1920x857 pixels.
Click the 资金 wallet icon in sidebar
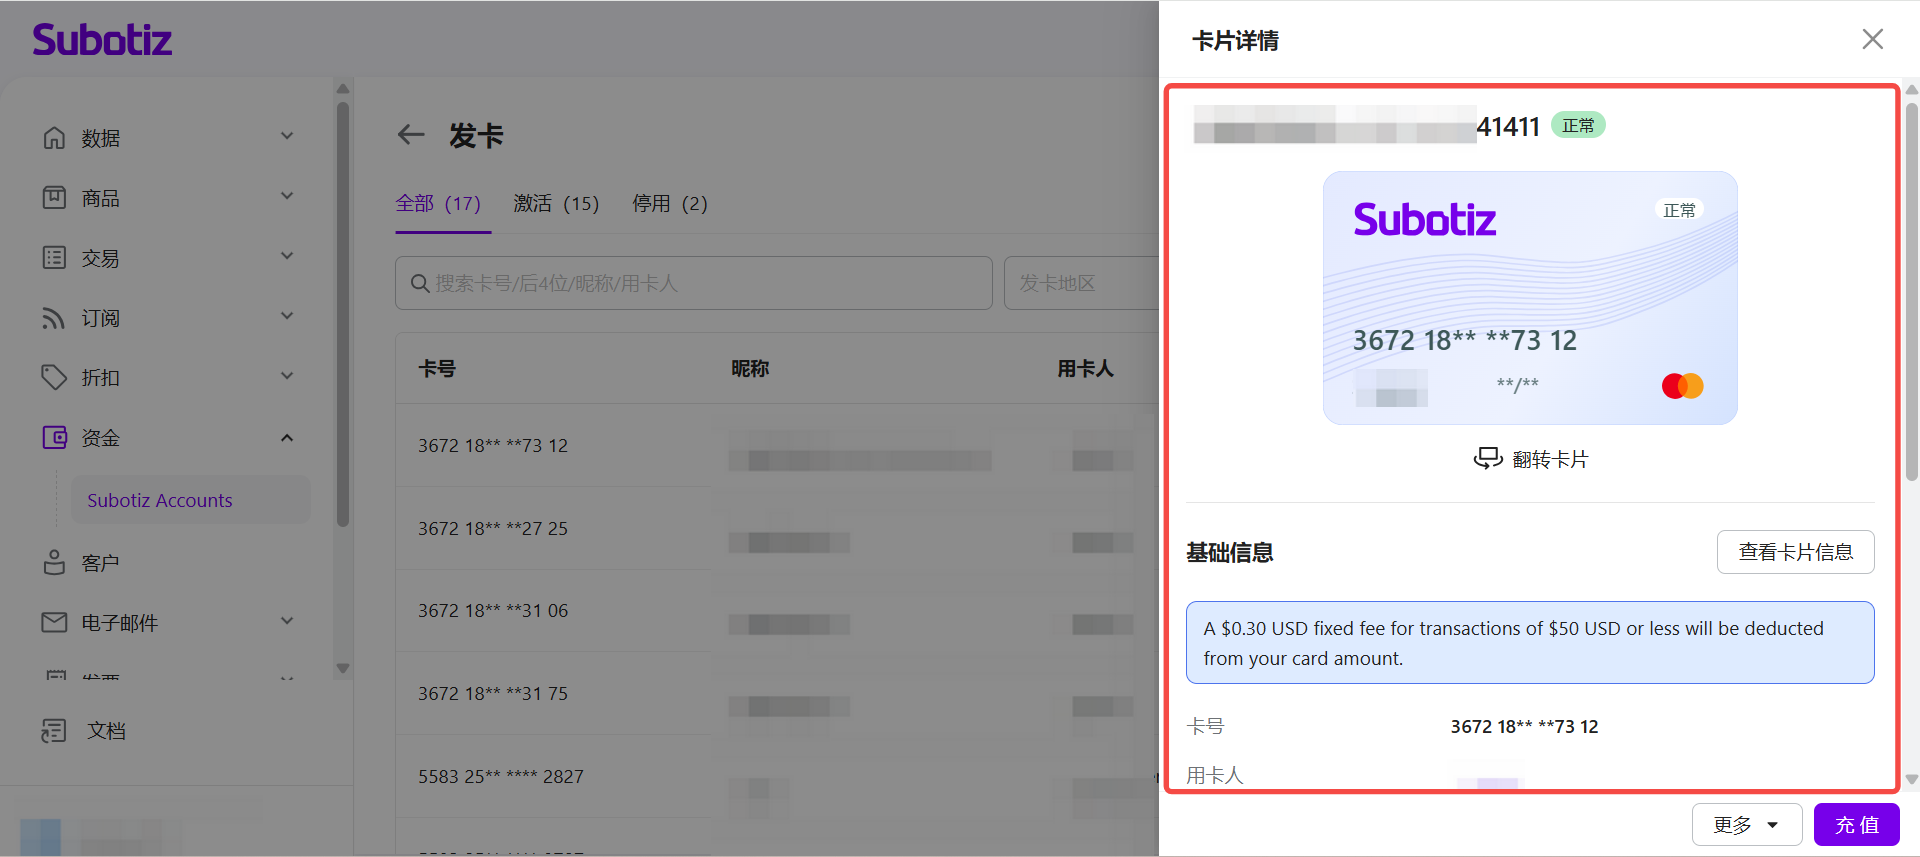[x=54, y=437]
